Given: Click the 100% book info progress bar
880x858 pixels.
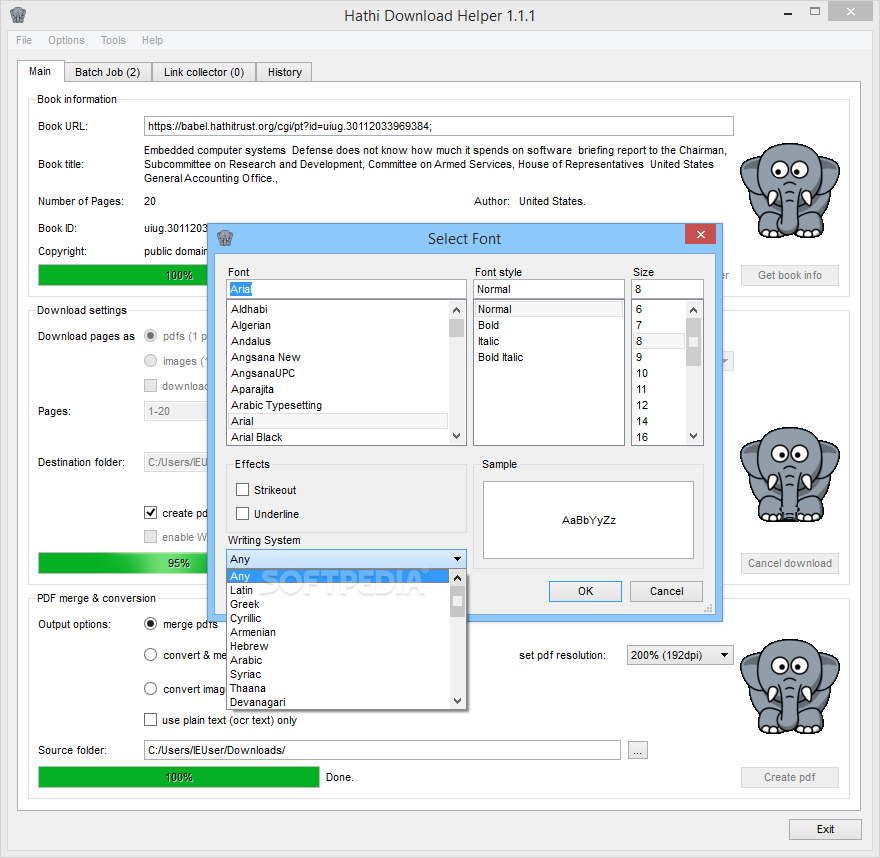Looking at the screenshot, I should [123, 276].
